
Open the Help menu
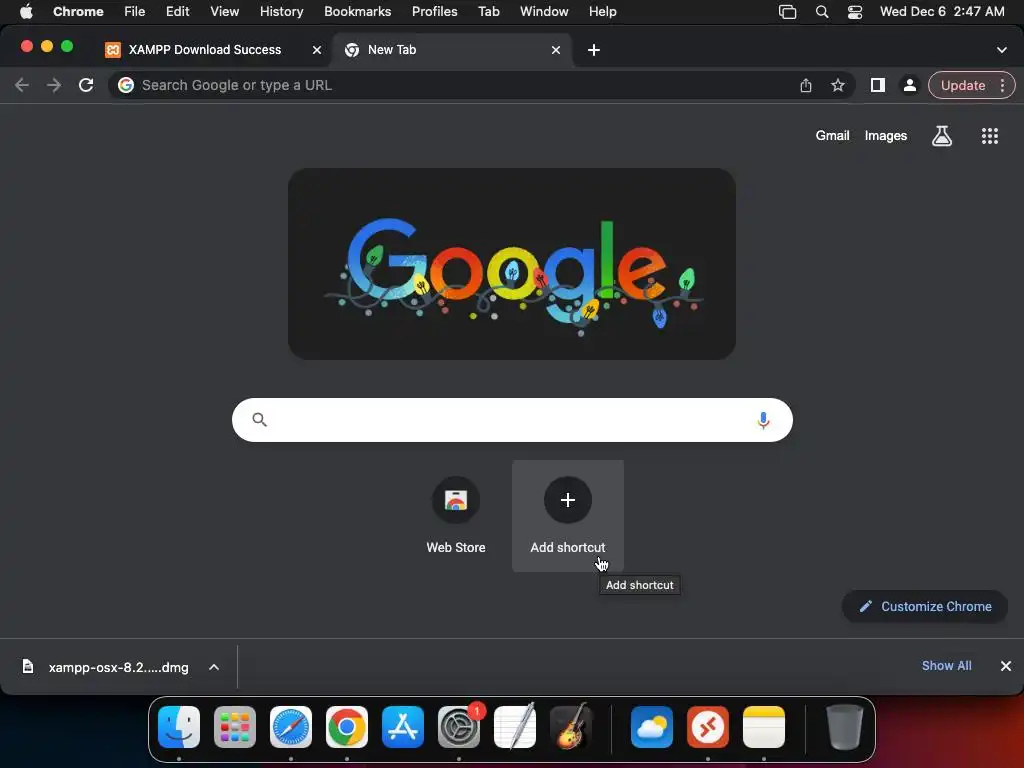click(x=602, y=12)
